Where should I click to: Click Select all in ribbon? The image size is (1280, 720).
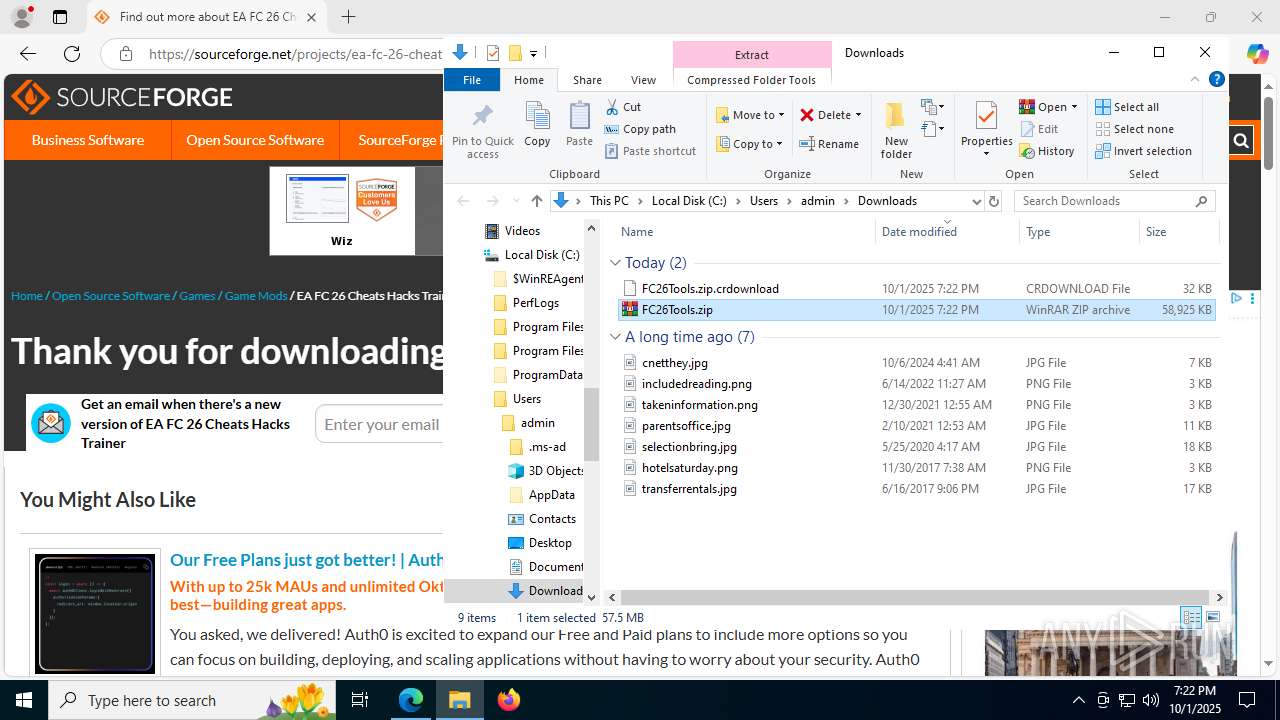click(x=1127, y=107)
